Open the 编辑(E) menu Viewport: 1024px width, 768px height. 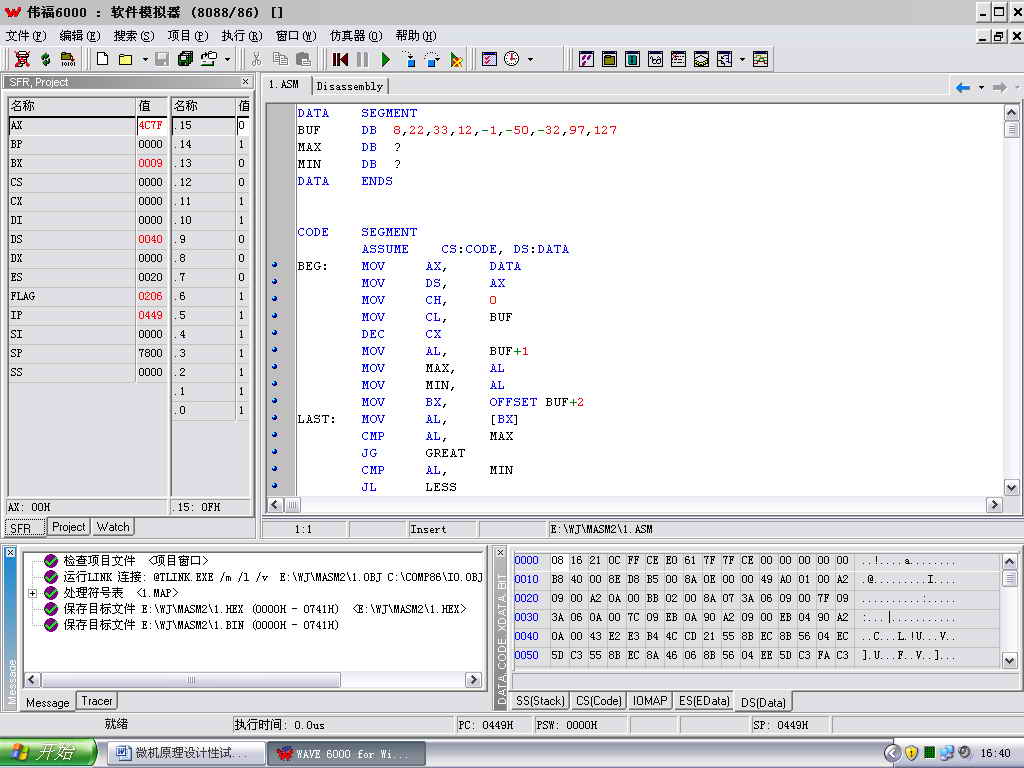(80, 36)
